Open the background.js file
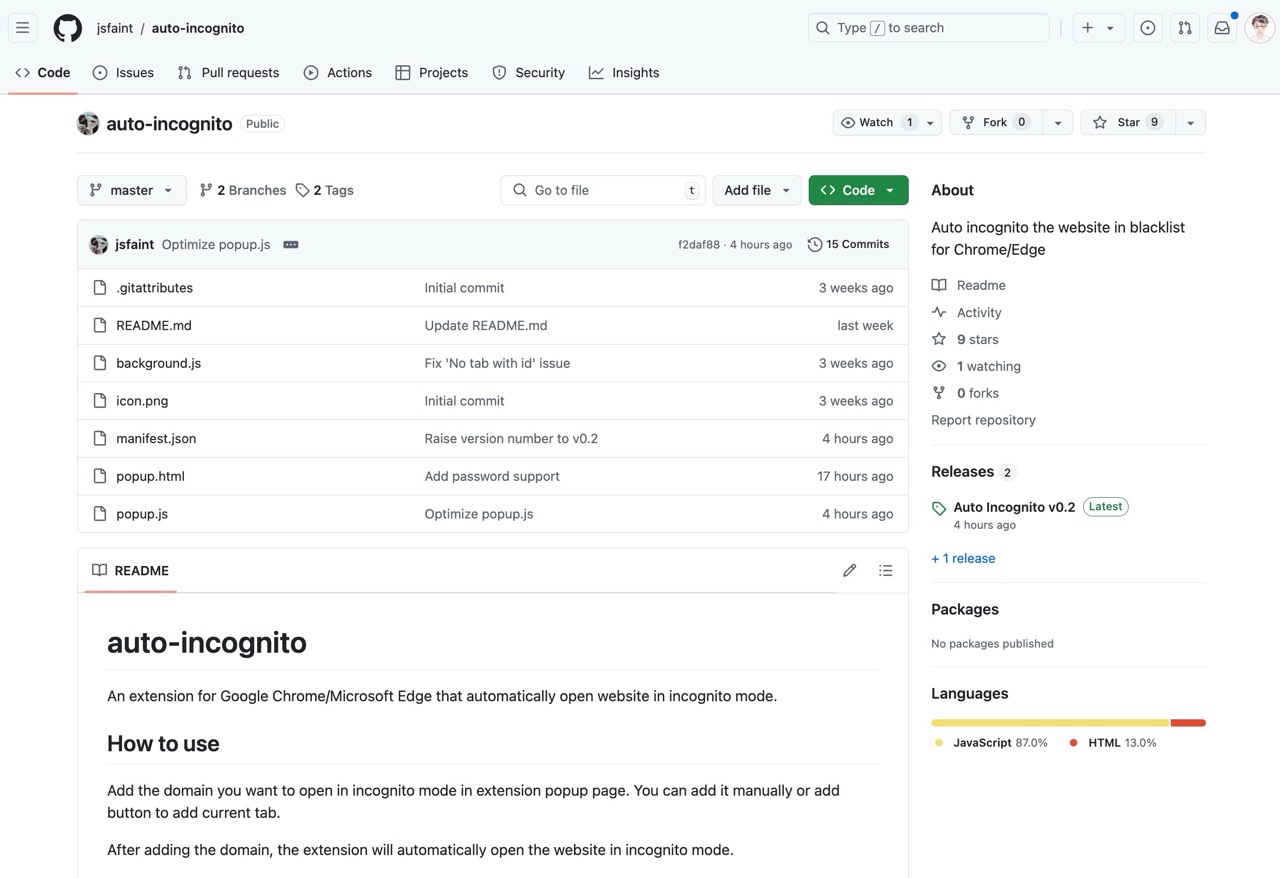Viewport: 1280px width, 878px height. (158, 363)
